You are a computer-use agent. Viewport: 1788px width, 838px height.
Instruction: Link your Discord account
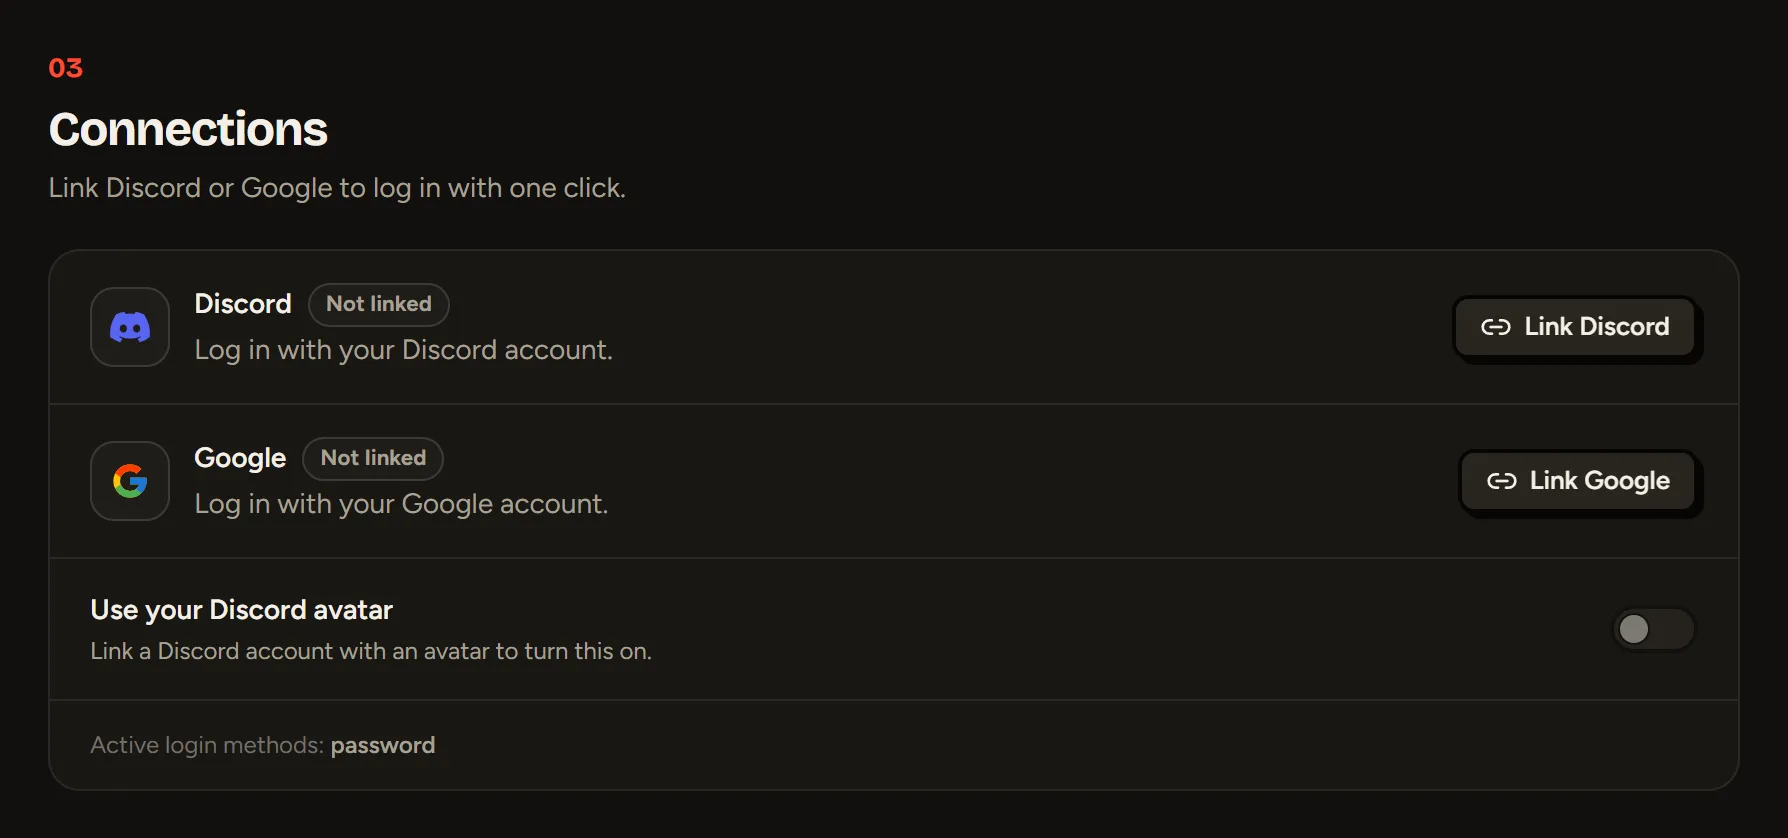point(1575,327)
